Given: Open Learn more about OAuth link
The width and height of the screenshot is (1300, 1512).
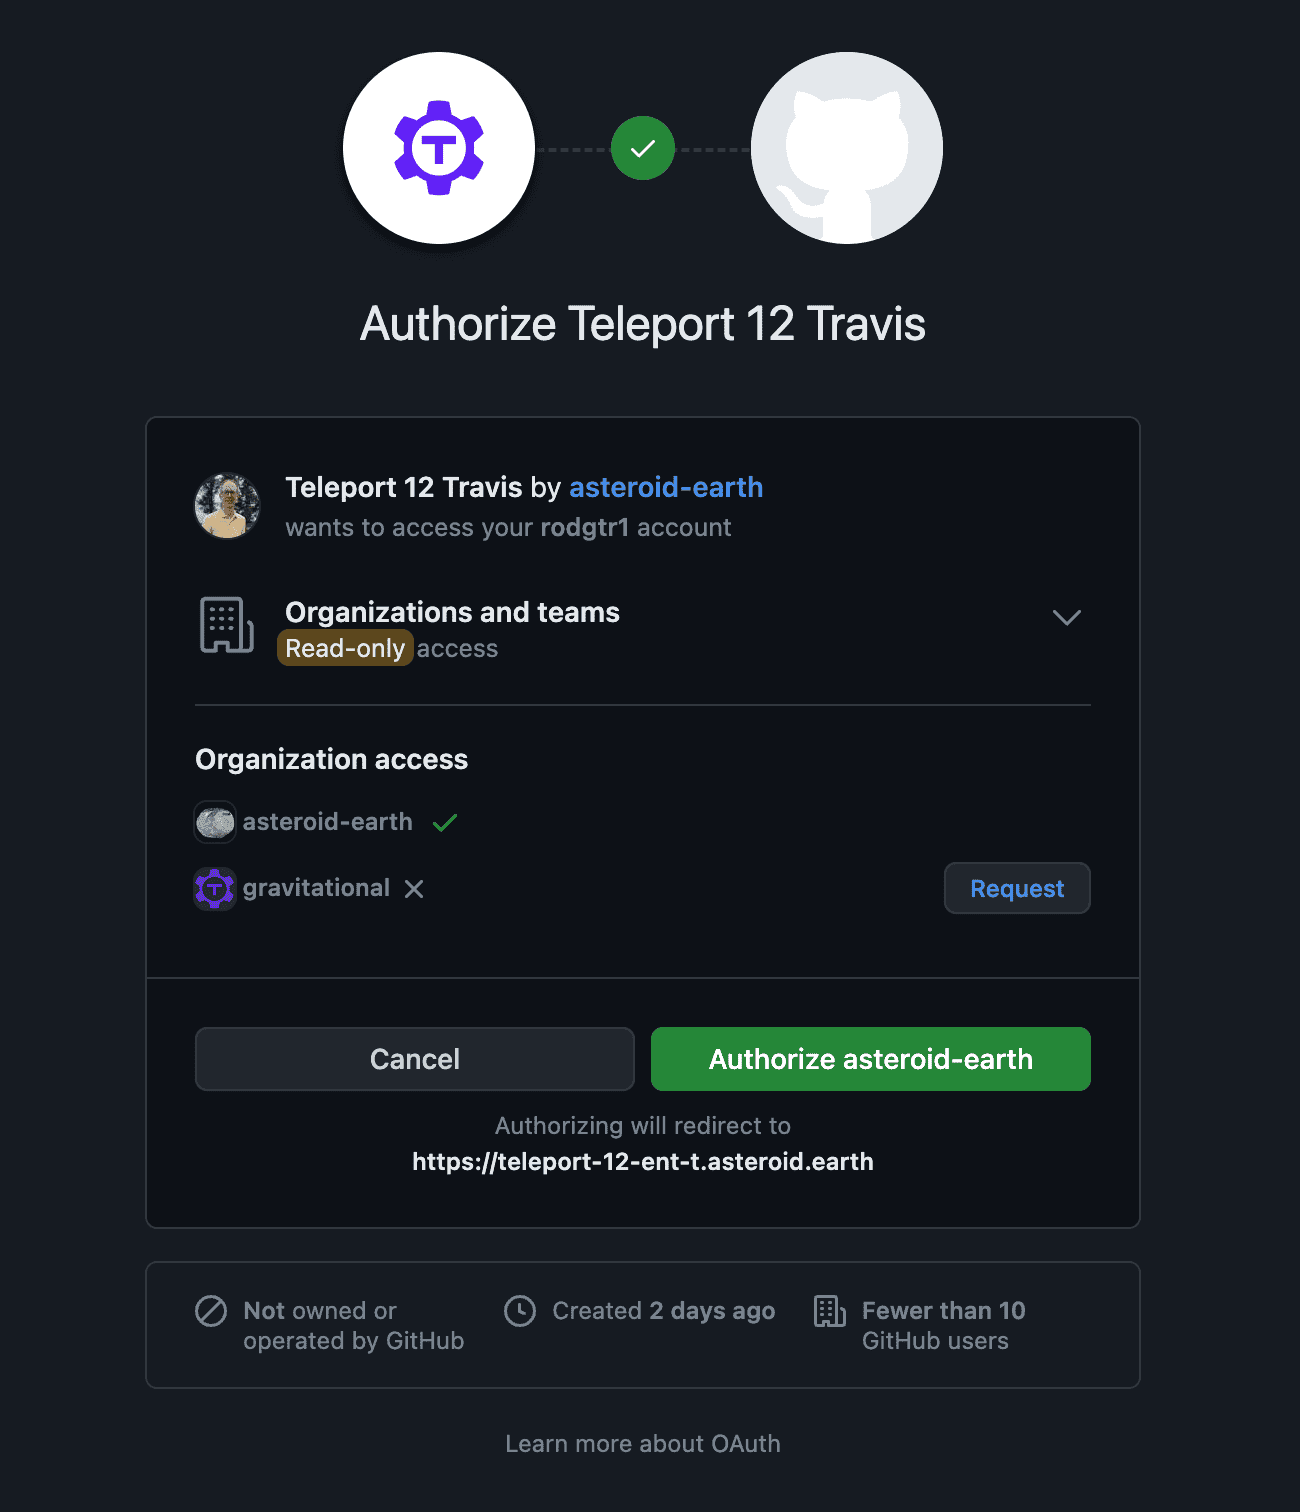Looking at the screenshot, I should click(643, 1443).
